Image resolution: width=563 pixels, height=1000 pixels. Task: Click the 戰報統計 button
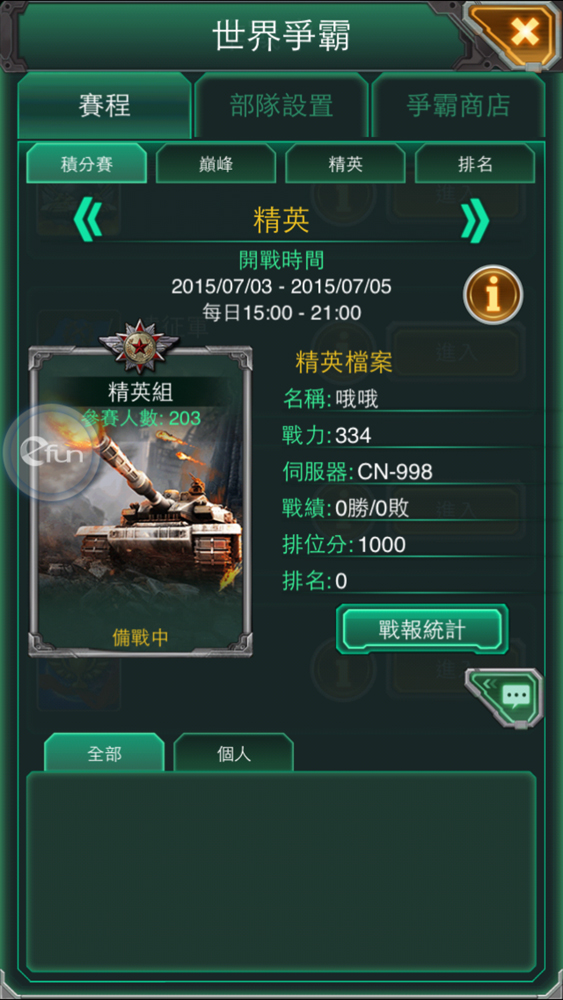click(422, 629)
